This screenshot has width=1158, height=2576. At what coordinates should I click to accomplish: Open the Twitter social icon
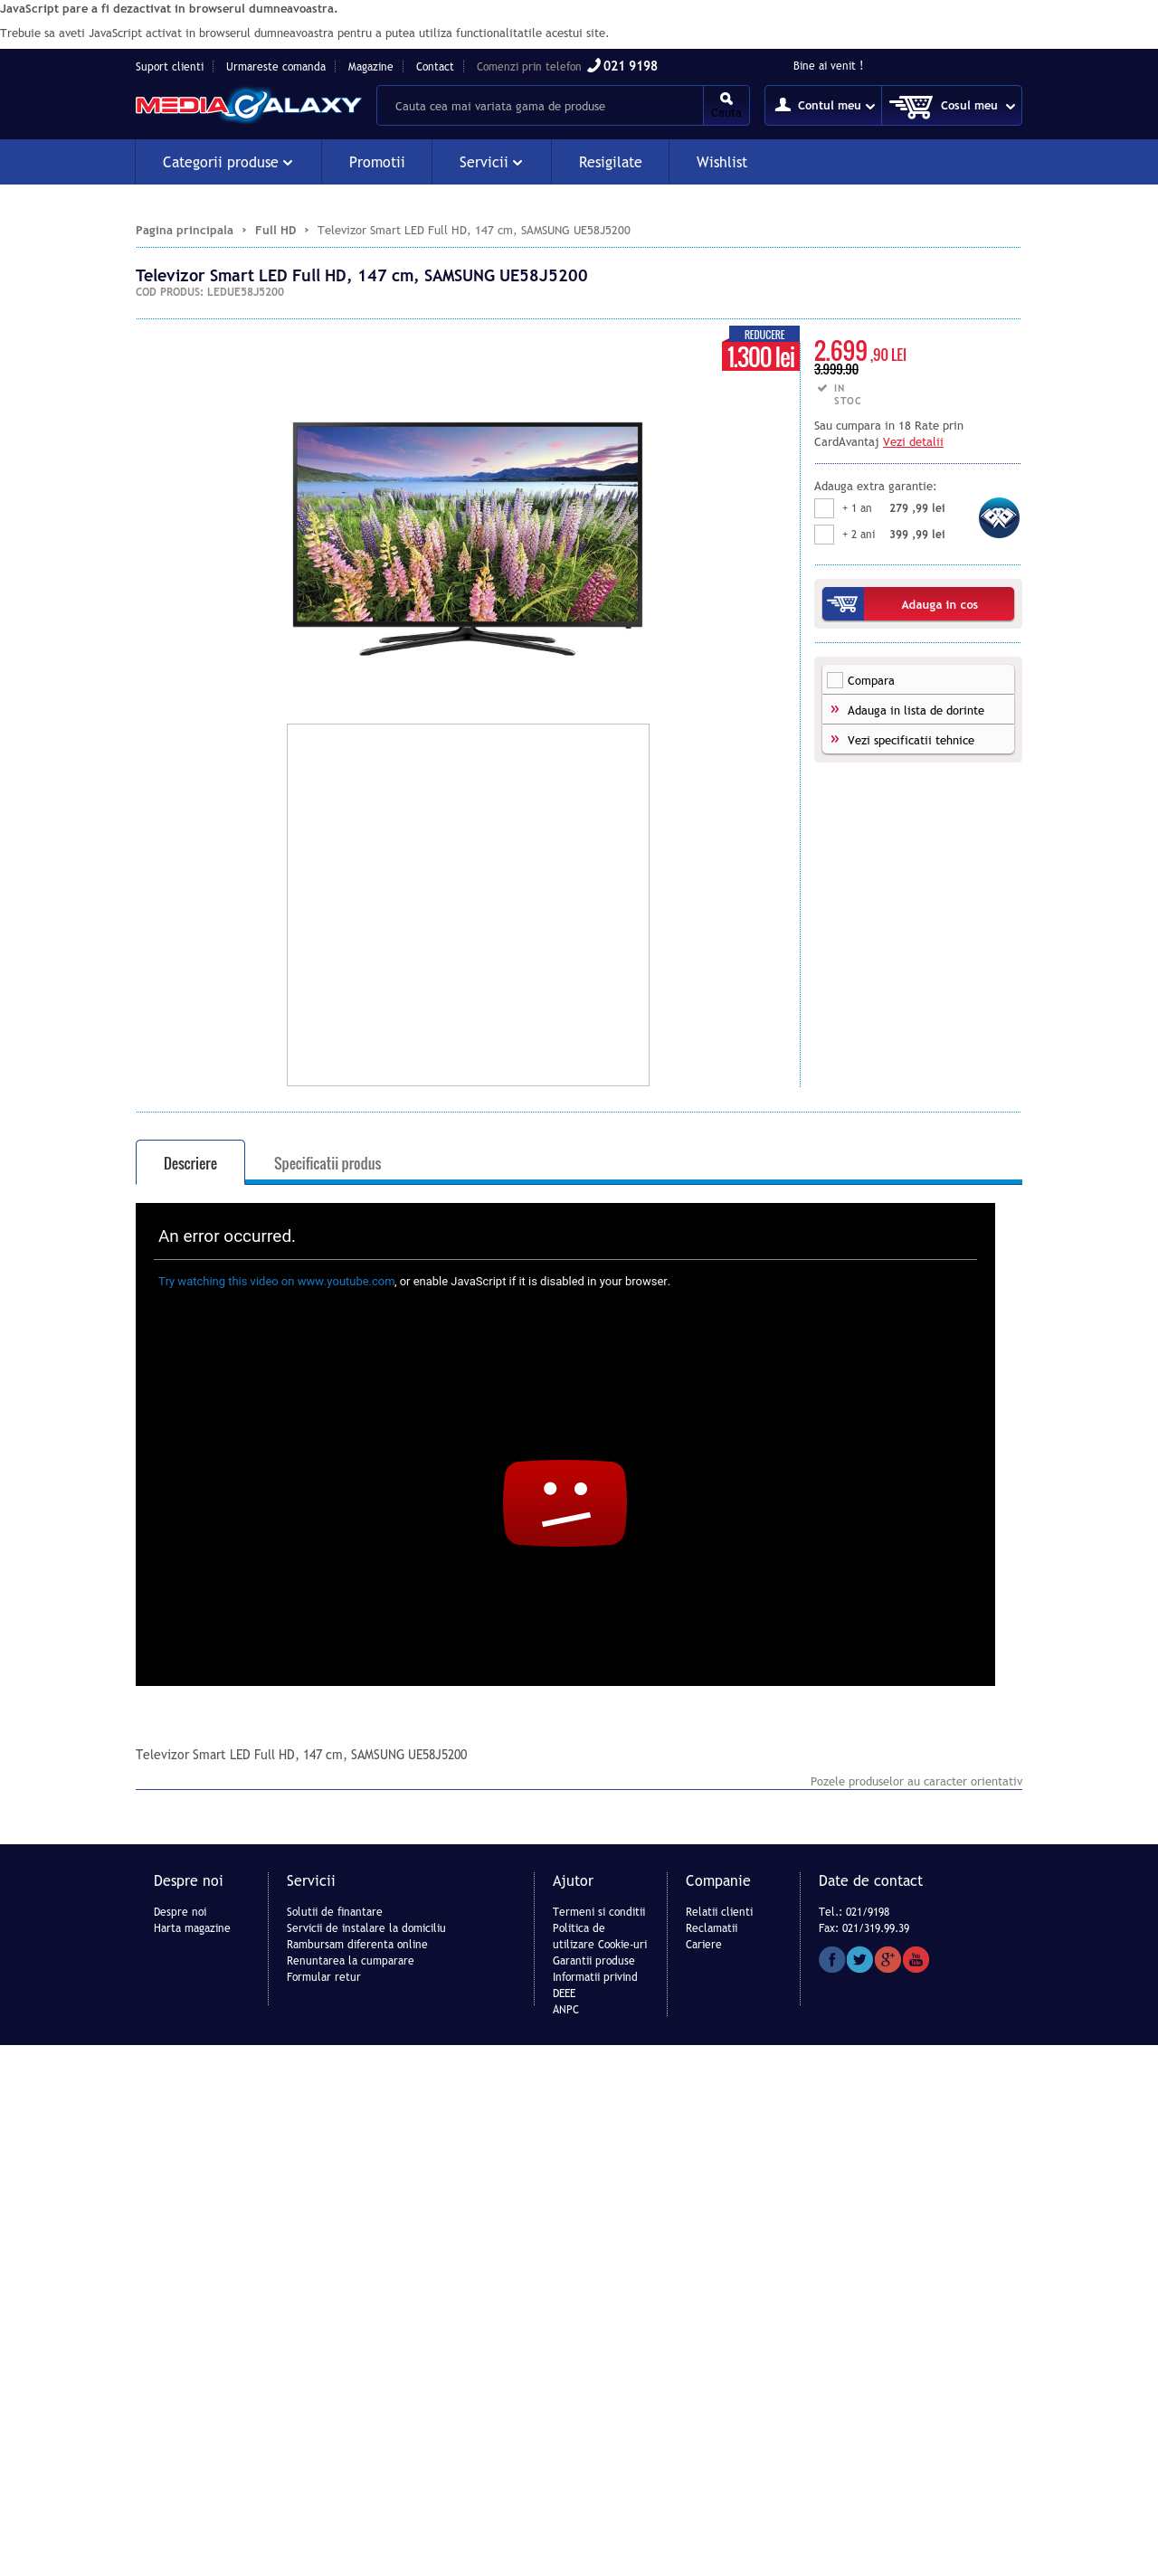[859, 1959]
